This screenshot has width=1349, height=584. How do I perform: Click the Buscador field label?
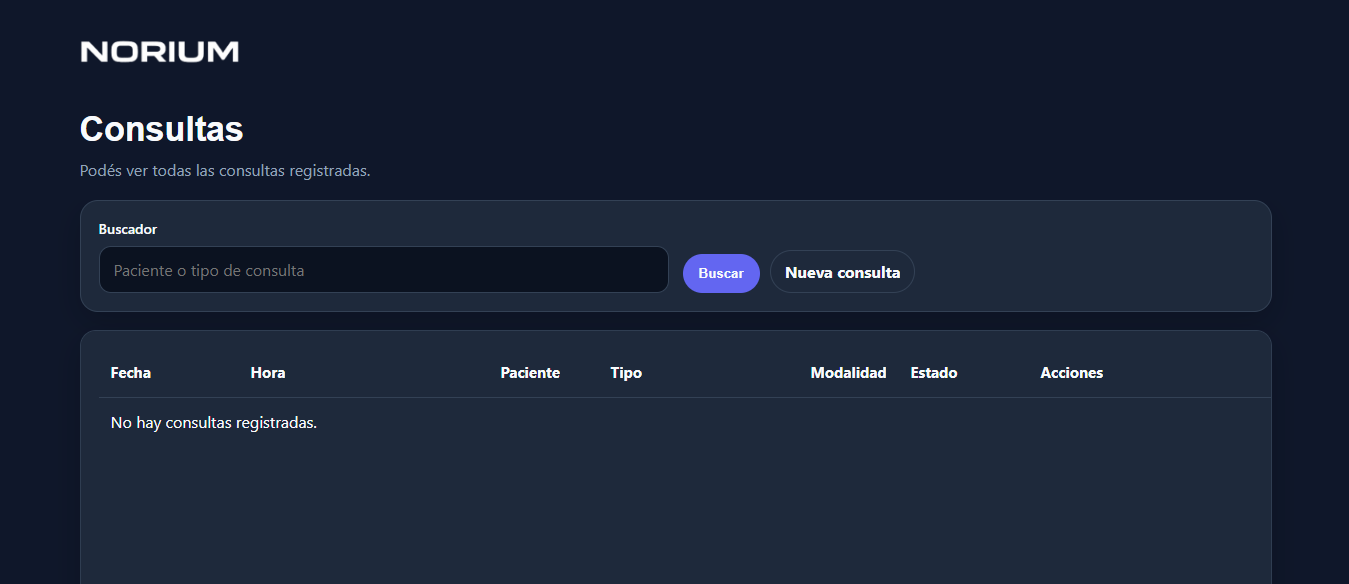pos(127,229)
